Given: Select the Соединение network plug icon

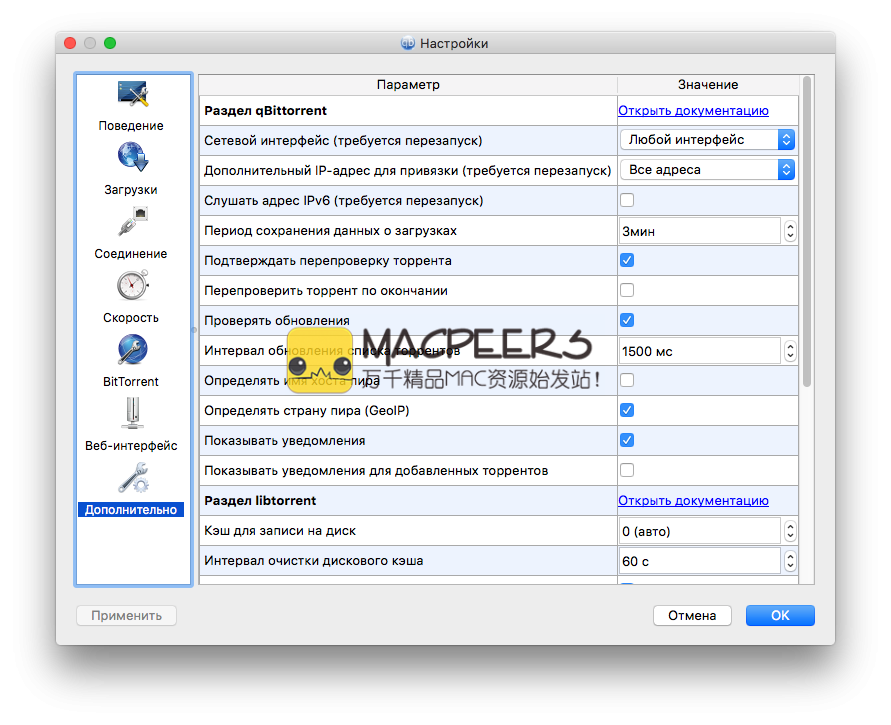Looking at the screenshot, I should pos(133,221).
